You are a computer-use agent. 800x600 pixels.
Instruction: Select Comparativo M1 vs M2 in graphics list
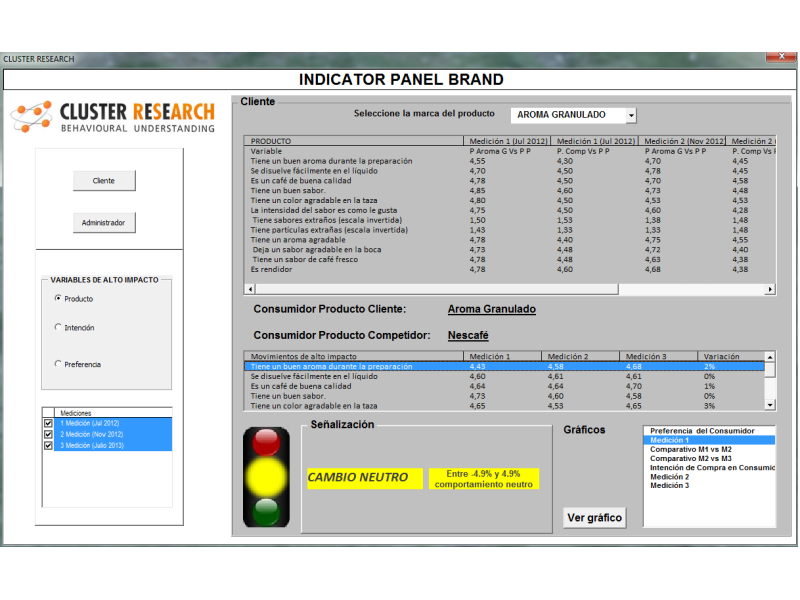(x=691, y=450)
